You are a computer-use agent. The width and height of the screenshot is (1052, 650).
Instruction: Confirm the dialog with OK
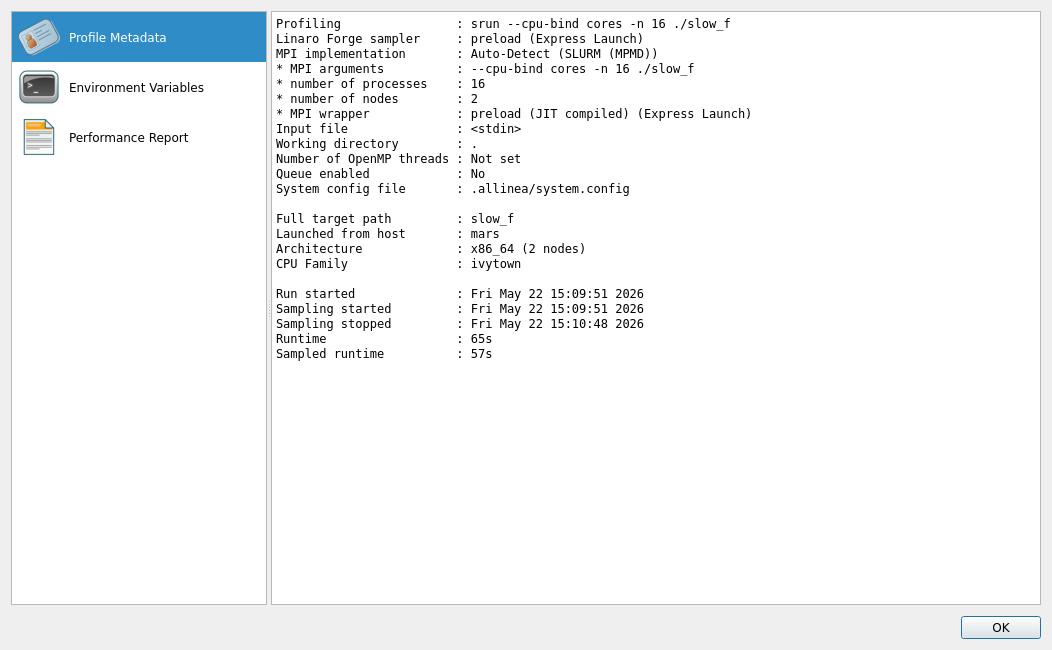coord(1000,627)
